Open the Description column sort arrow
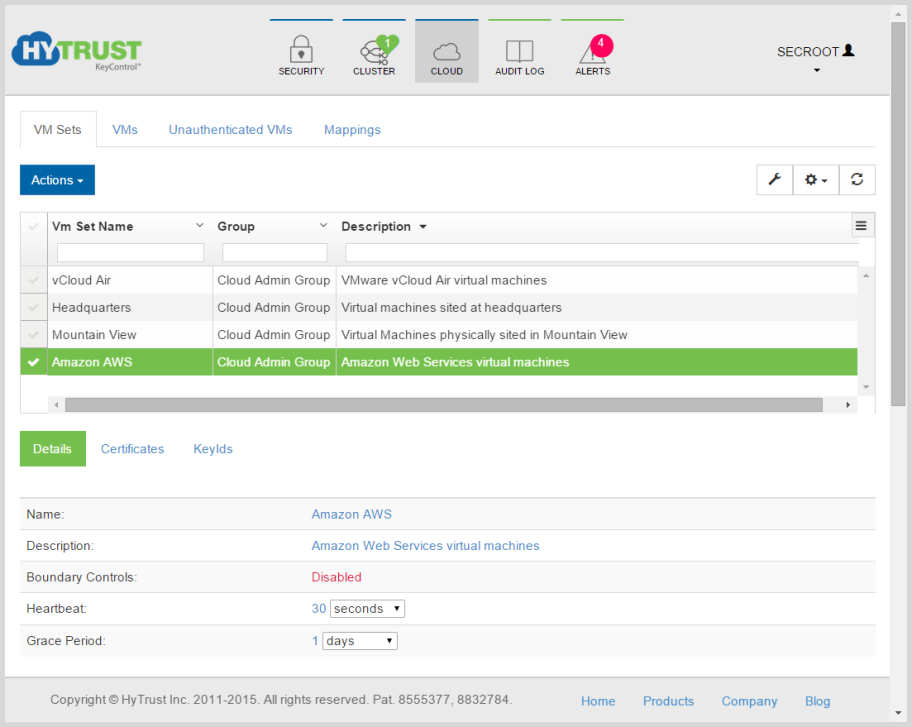Viewport: 912px width, 727px height. click(x=423, y=227)
